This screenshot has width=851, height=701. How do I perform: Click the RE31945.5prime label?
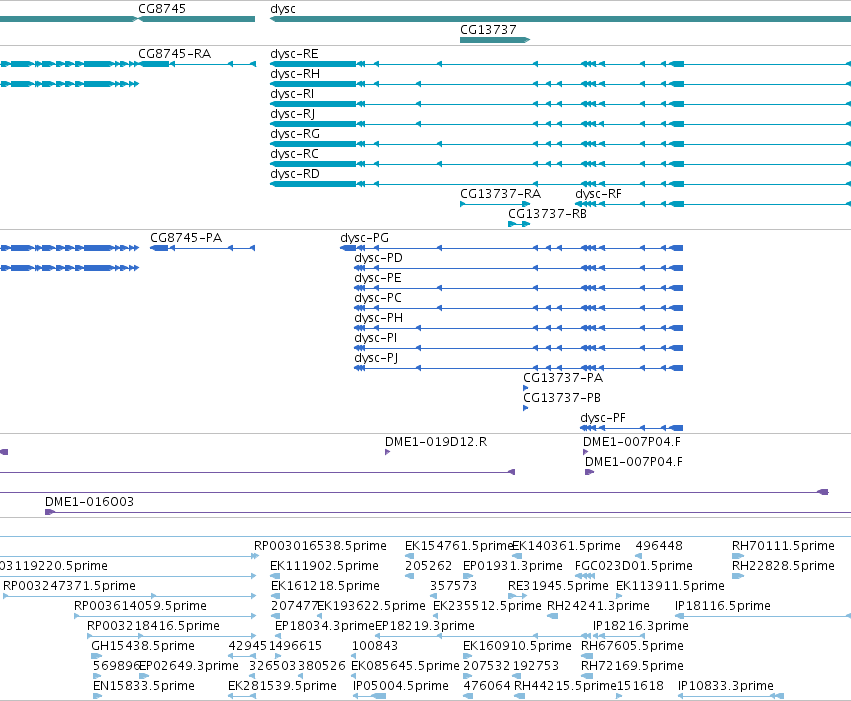coord(558,586)
